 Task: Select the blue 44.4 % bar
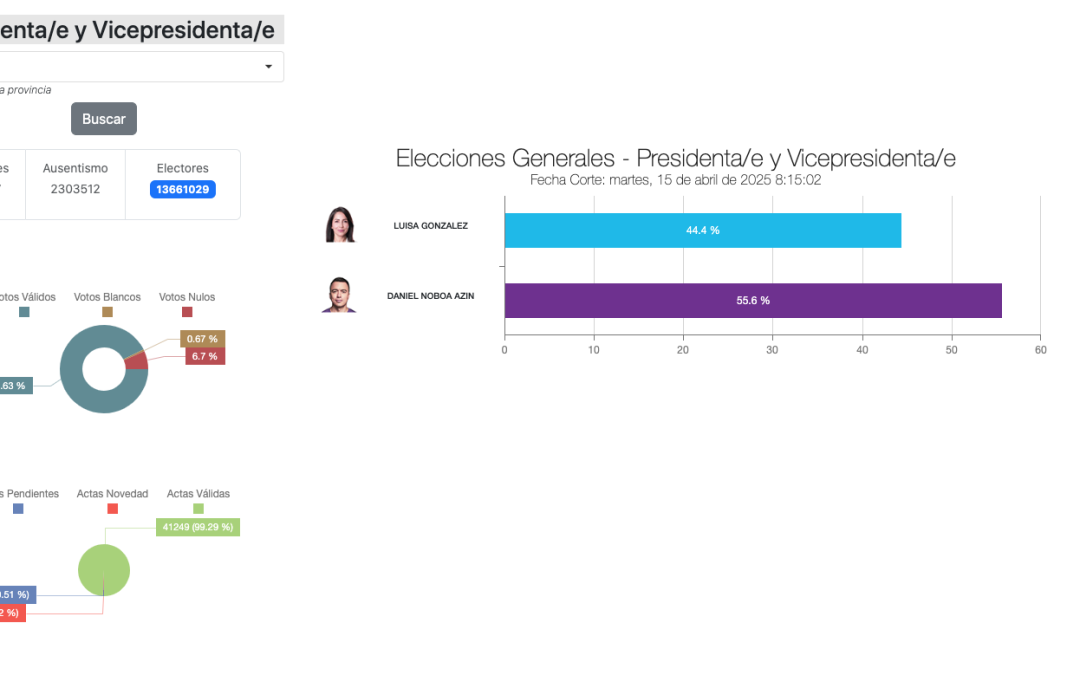[x=703, y=230]
